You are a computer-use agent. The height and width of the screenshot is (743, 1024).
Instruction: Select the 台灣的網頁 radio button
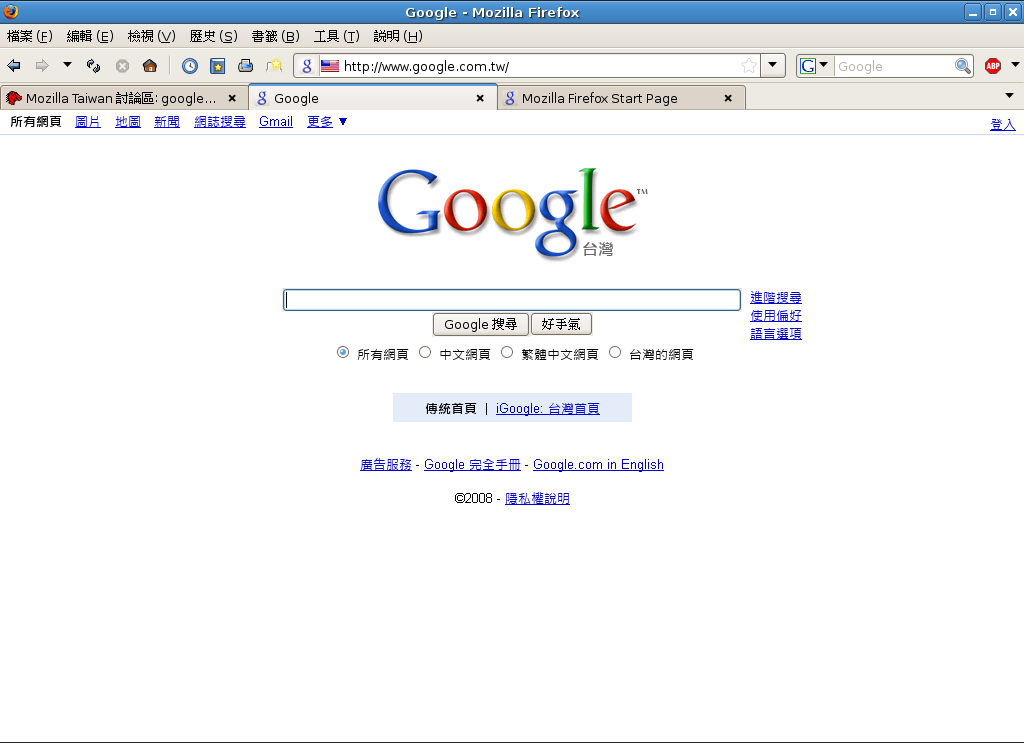(x=615, y=352)
